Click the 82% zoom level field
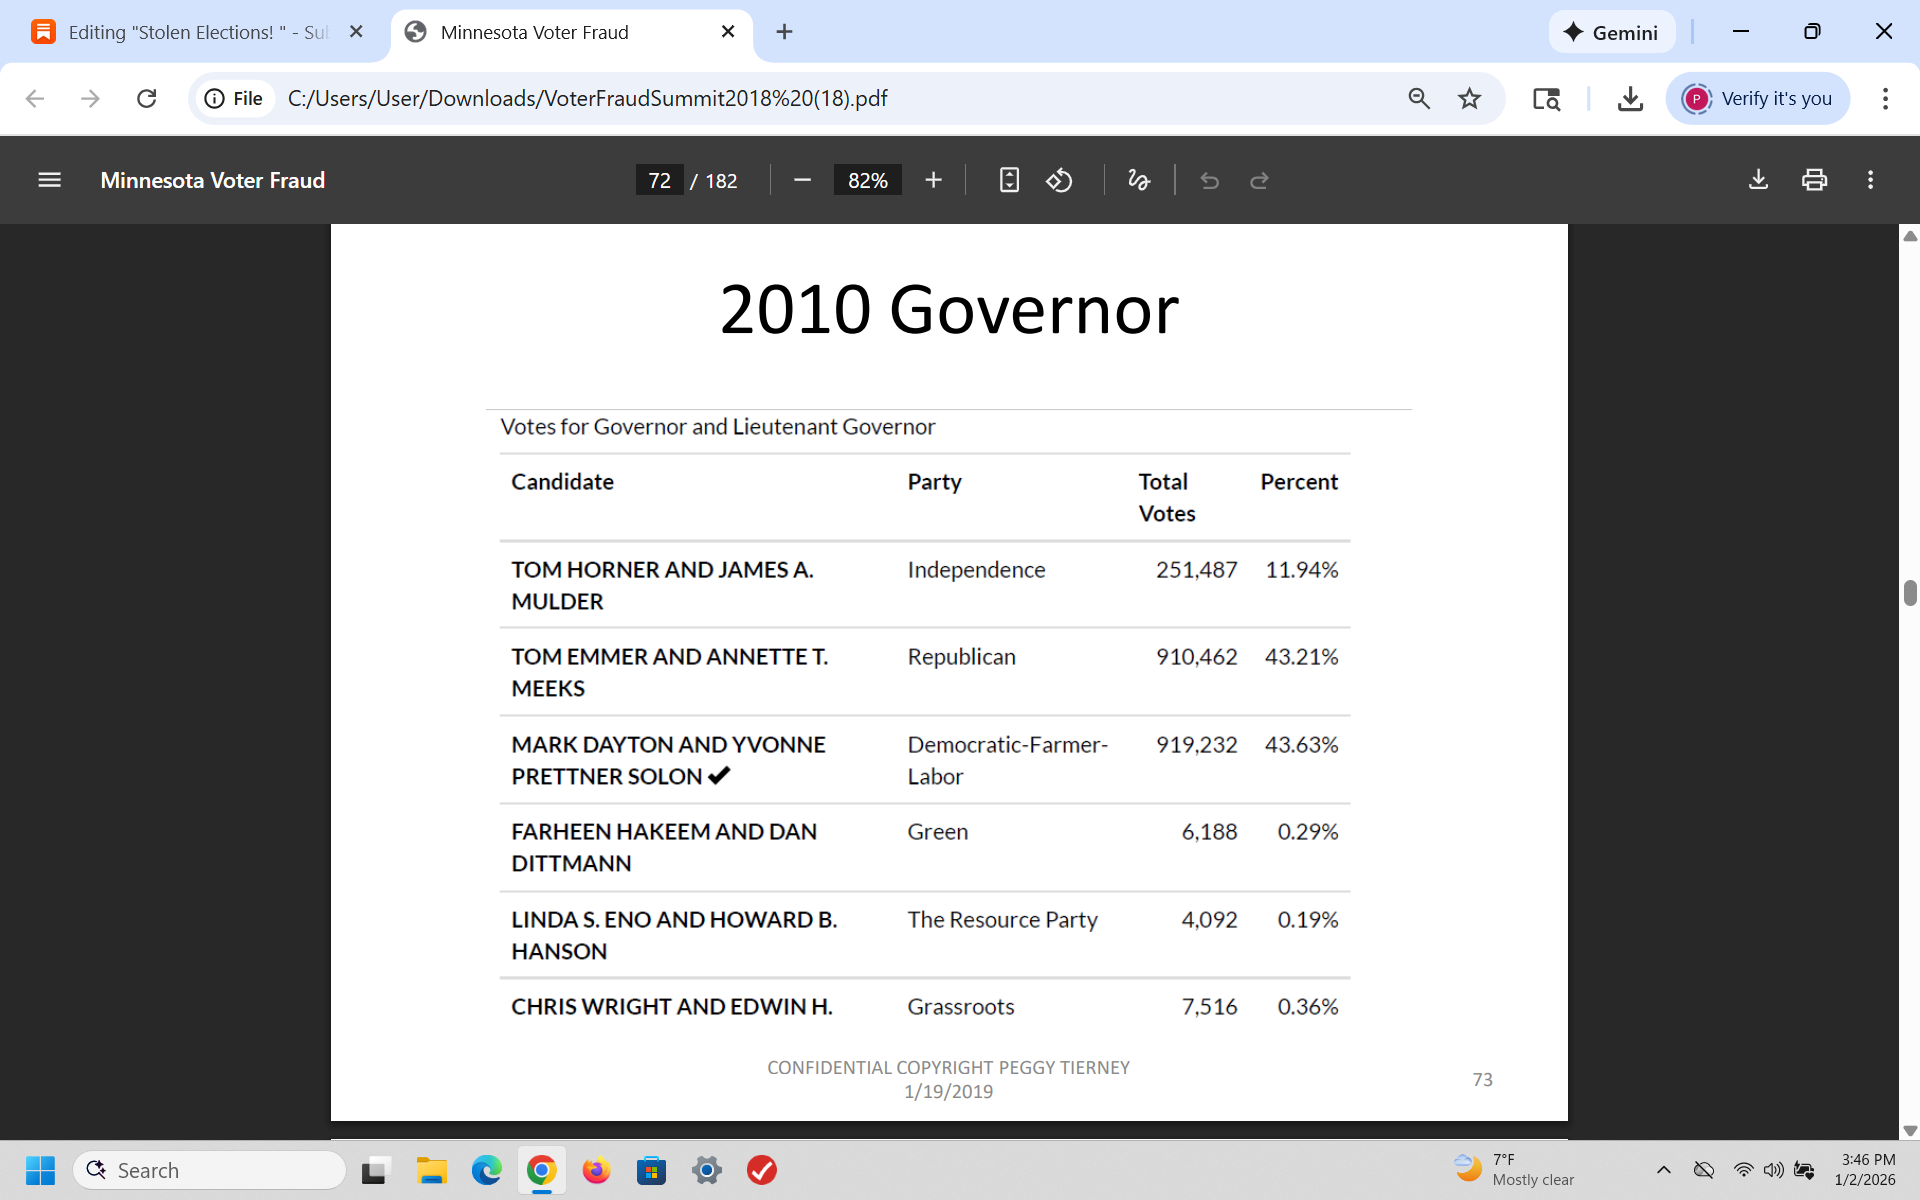1920x1200 pixels. click(x=867, y=180)
